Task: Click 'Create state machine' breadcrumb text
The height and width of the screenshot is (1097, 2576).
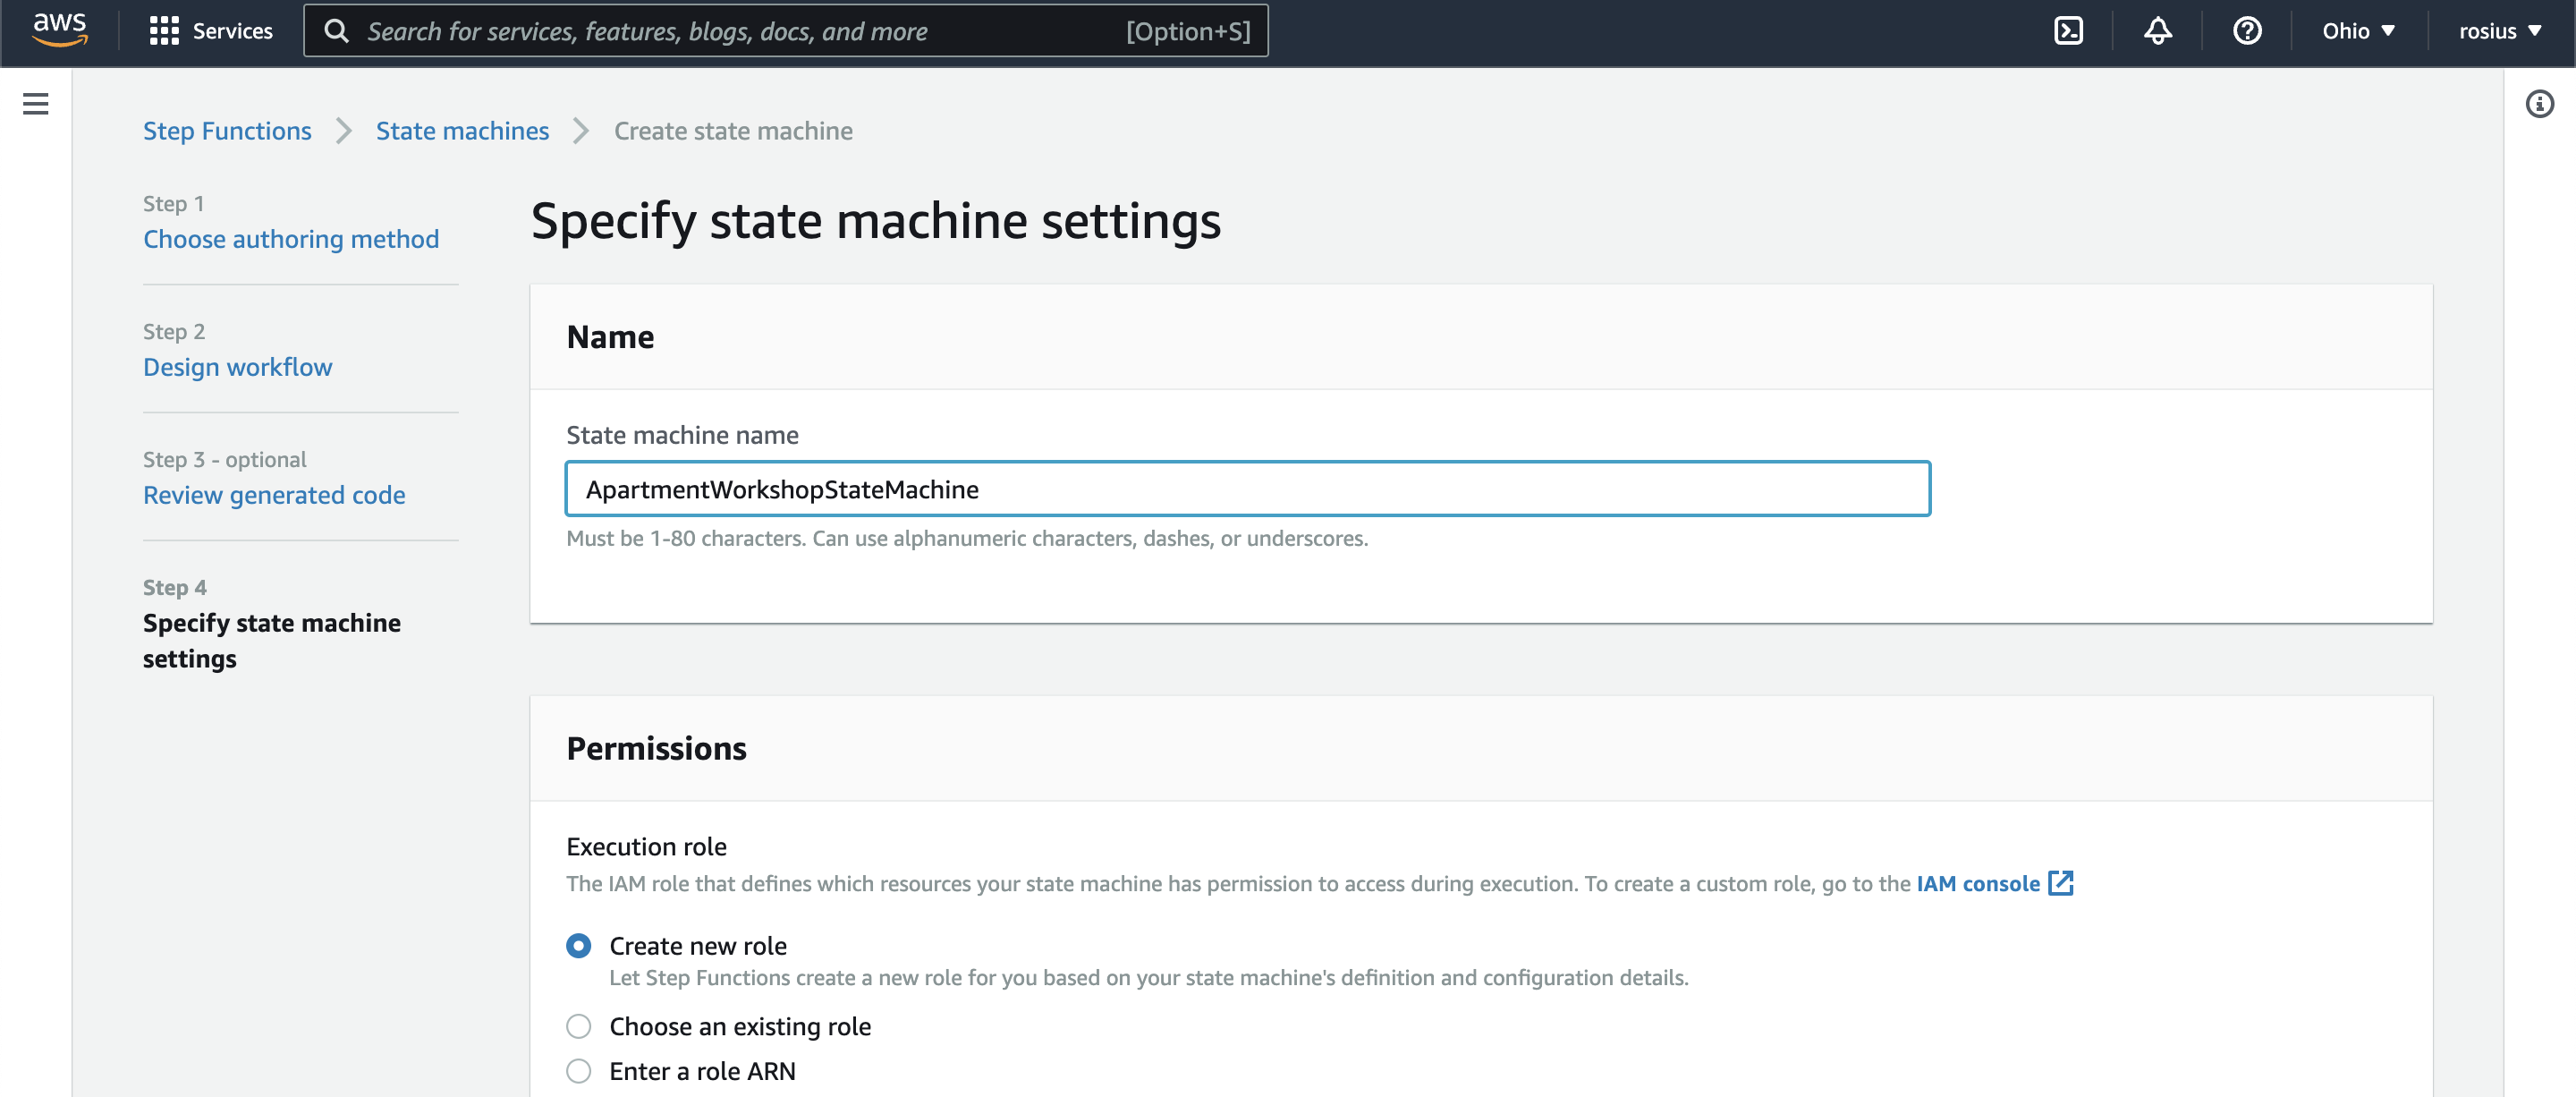Action: [733, 131]
